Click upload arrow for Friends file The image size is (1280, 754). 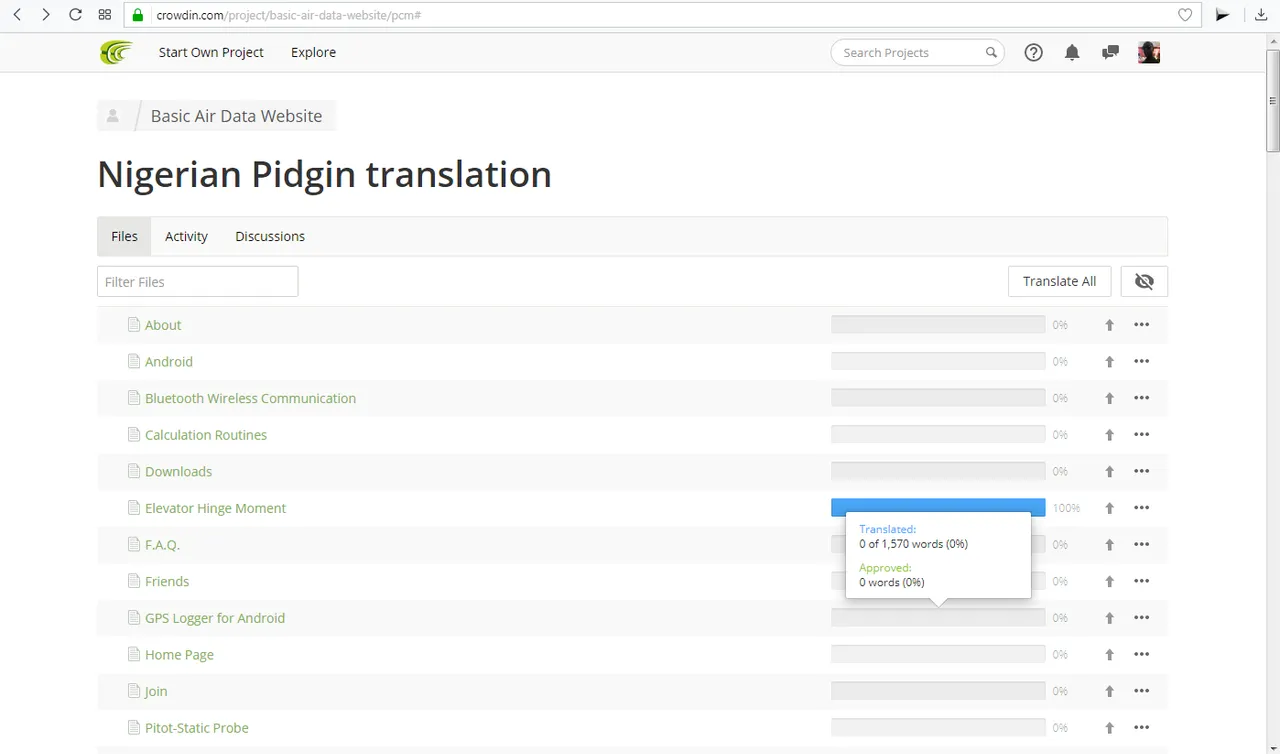[1109, 582]
